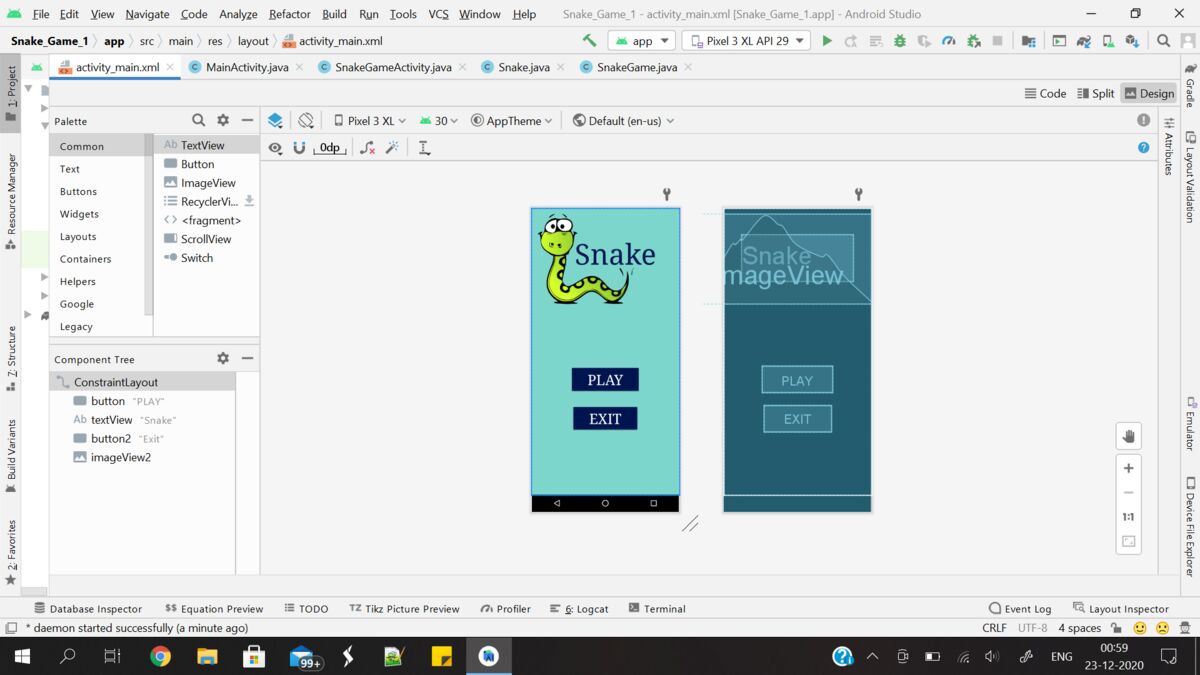Click the Make Project hammer icon
This screenshot has height=675, width=1200.
(x=589, y=41)
